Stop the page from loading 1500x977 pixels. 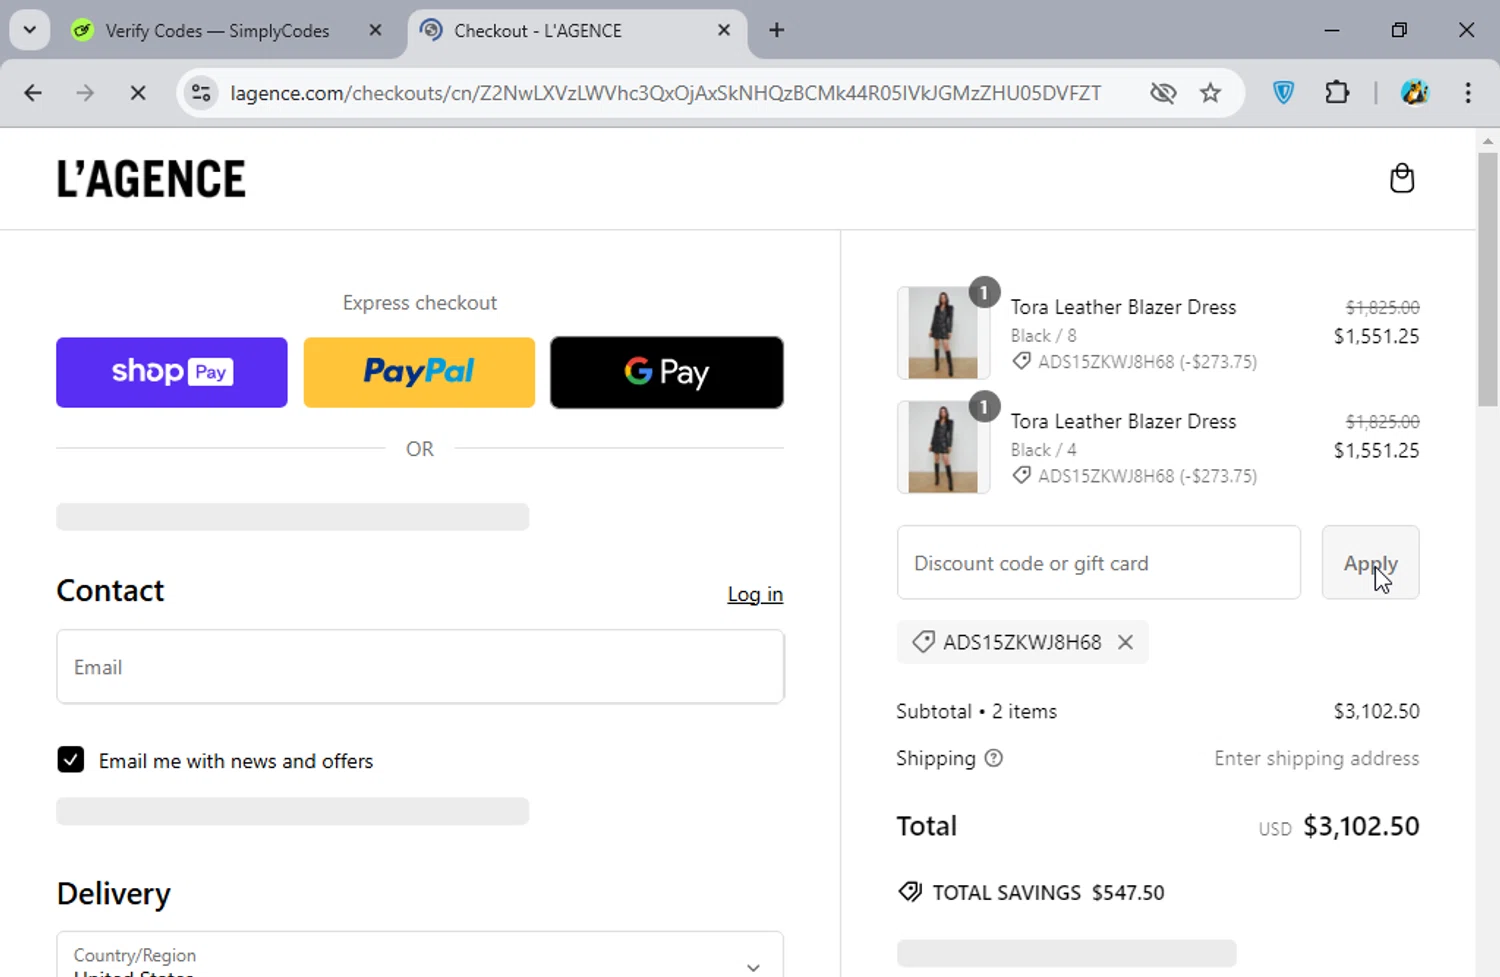point(138,93)
